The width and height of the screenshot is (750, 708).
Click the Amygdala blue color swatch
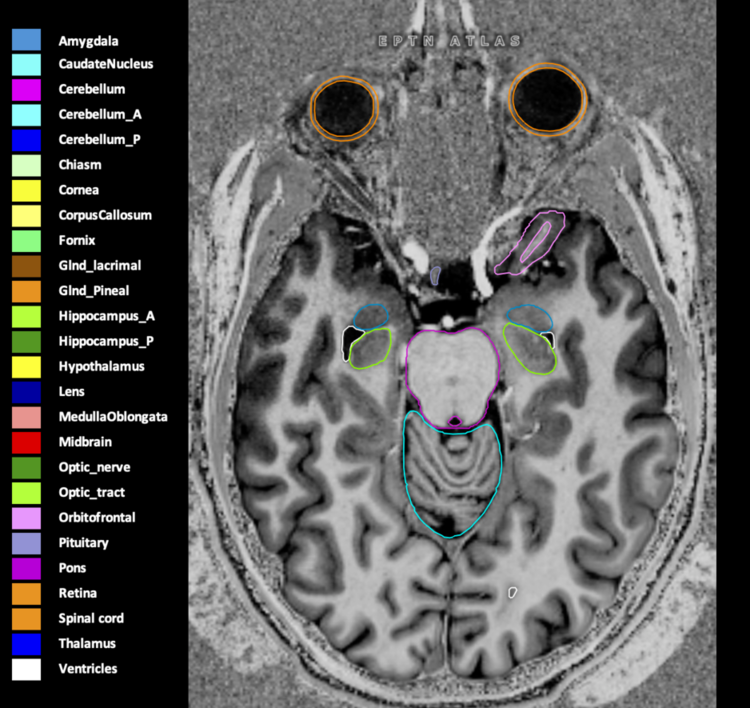click(x=26, y=39)
